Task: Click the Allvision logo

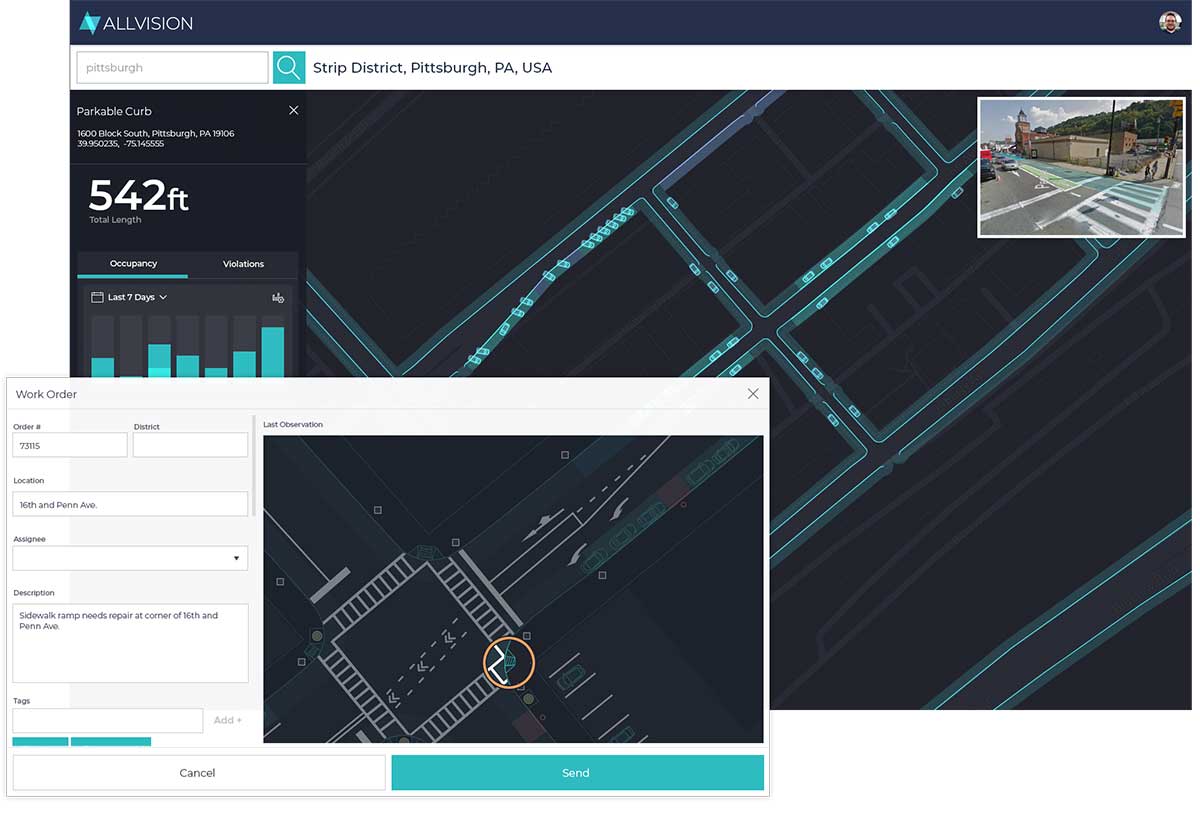Action: (136, 22)
